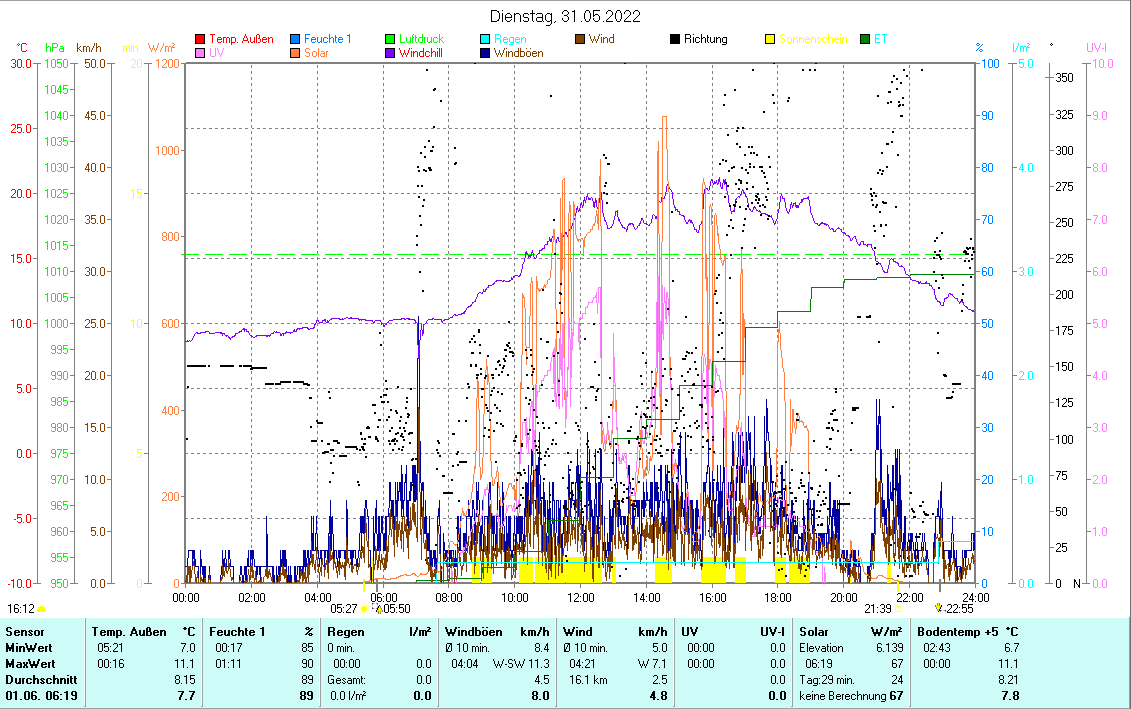Viewport: 1131px width, 709px height.
Task: Click the blue Feuchte 1 legend square
Action: (x=295, y=40)
